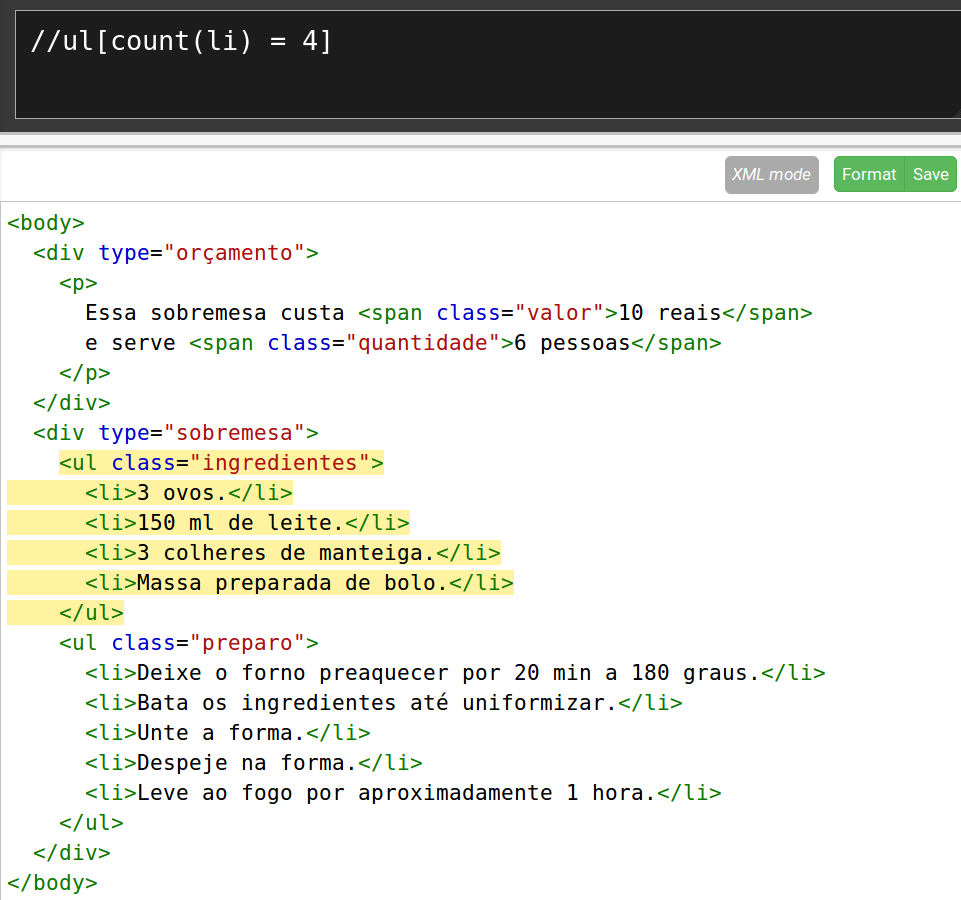Click the opening body tag line
Viewport: 961px width, 900px height.
[46, 223]
